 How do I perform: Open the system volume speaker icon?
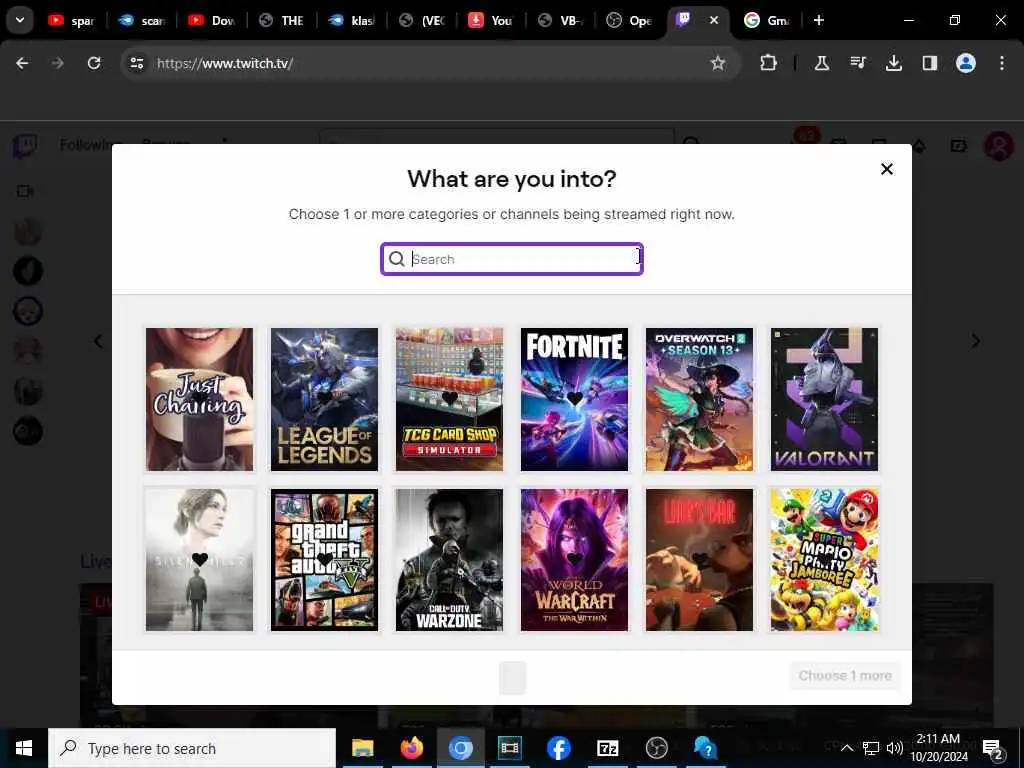point(894,748)
